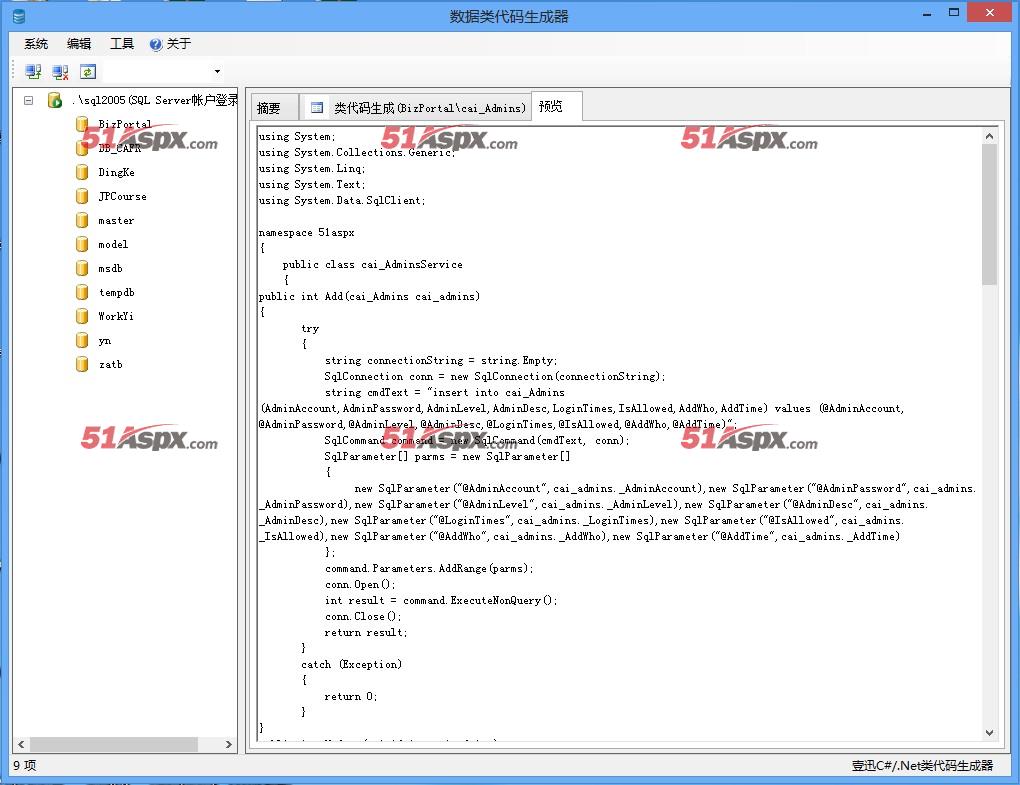Click the line "namespace 51aspx"
The width and height of the screenshot is (1020, 785).
coord(306,232)
